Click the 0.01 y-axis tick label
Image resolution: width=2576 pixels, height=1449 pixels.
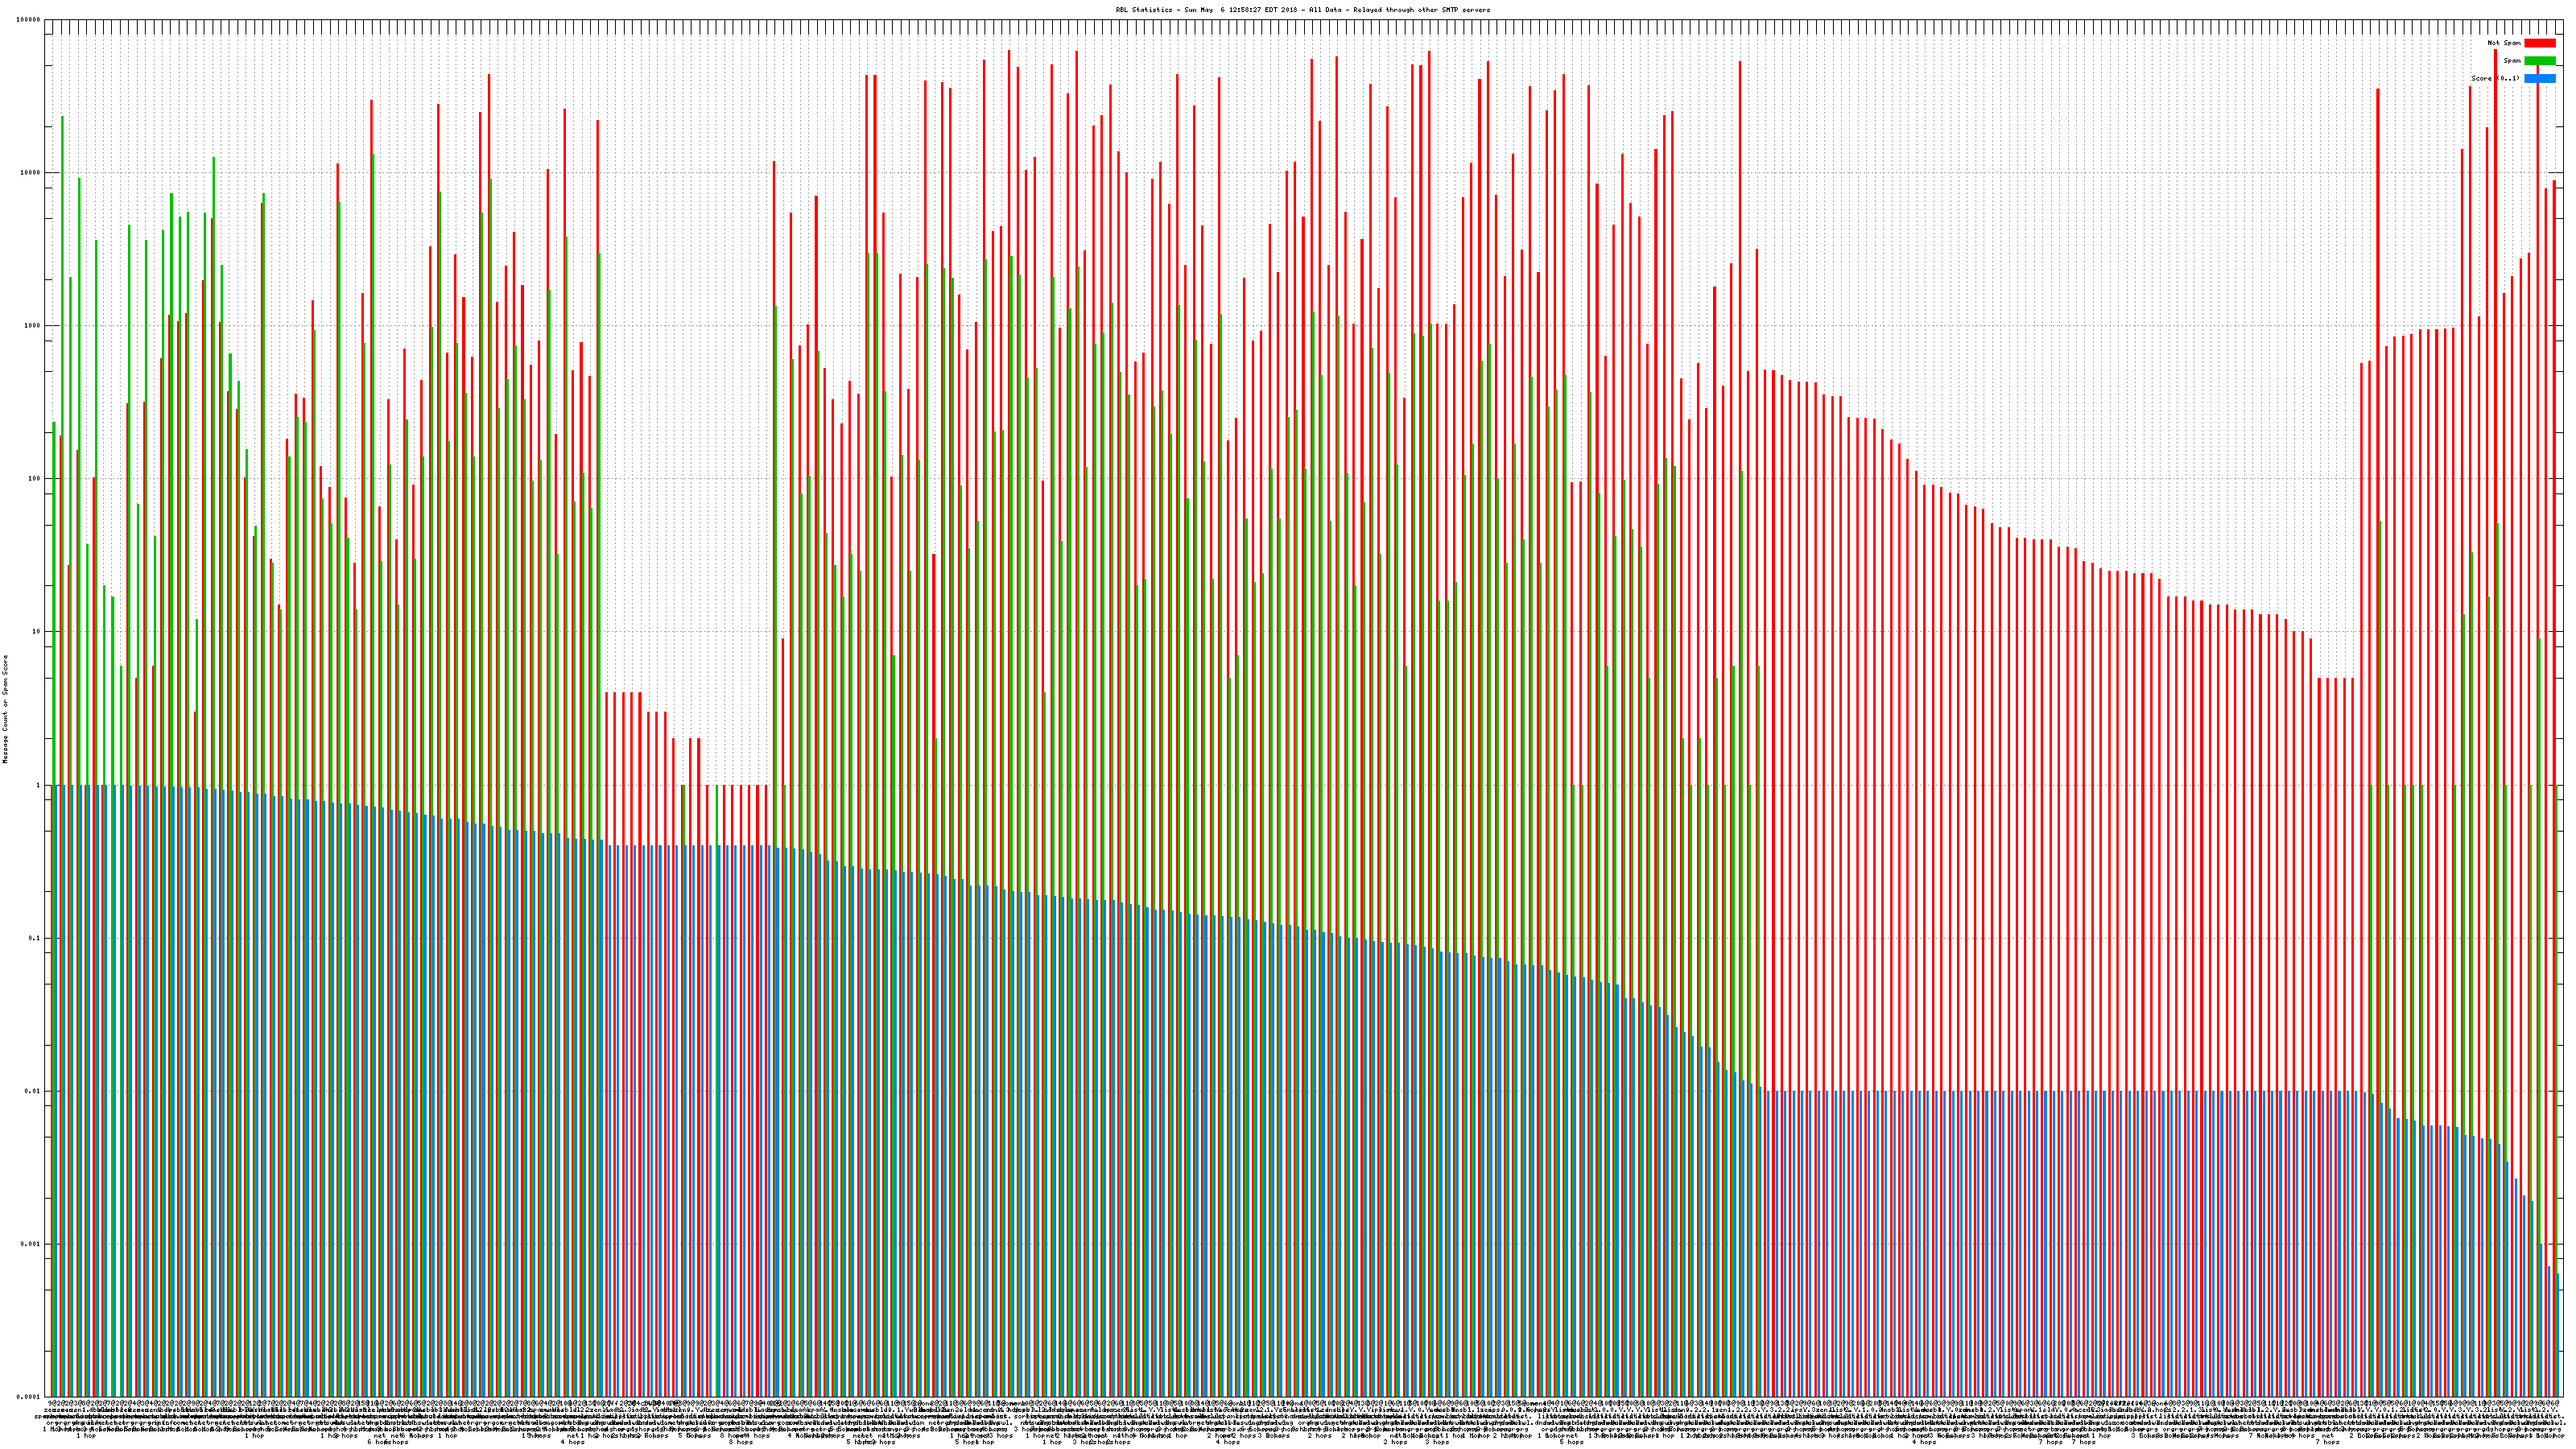(x=33, y=1091)
